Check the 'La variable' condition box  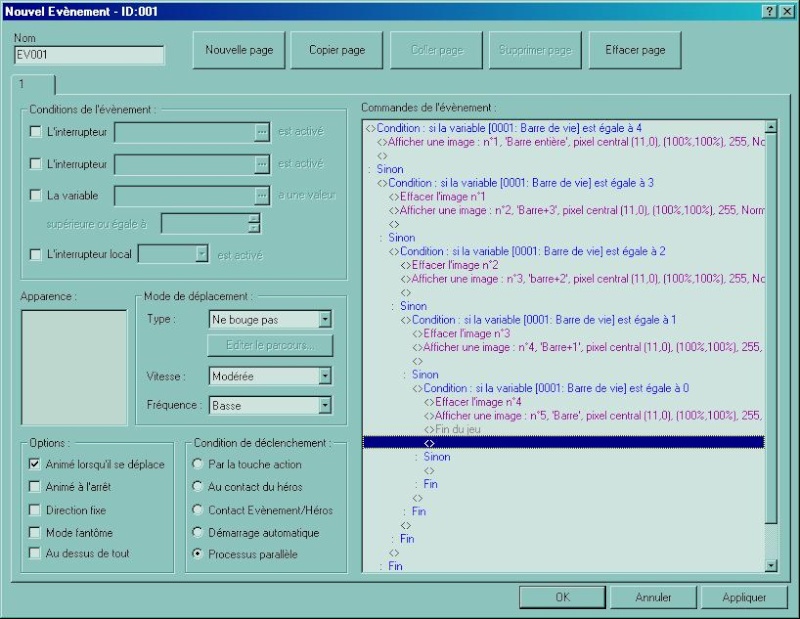[x=36, y=194]
